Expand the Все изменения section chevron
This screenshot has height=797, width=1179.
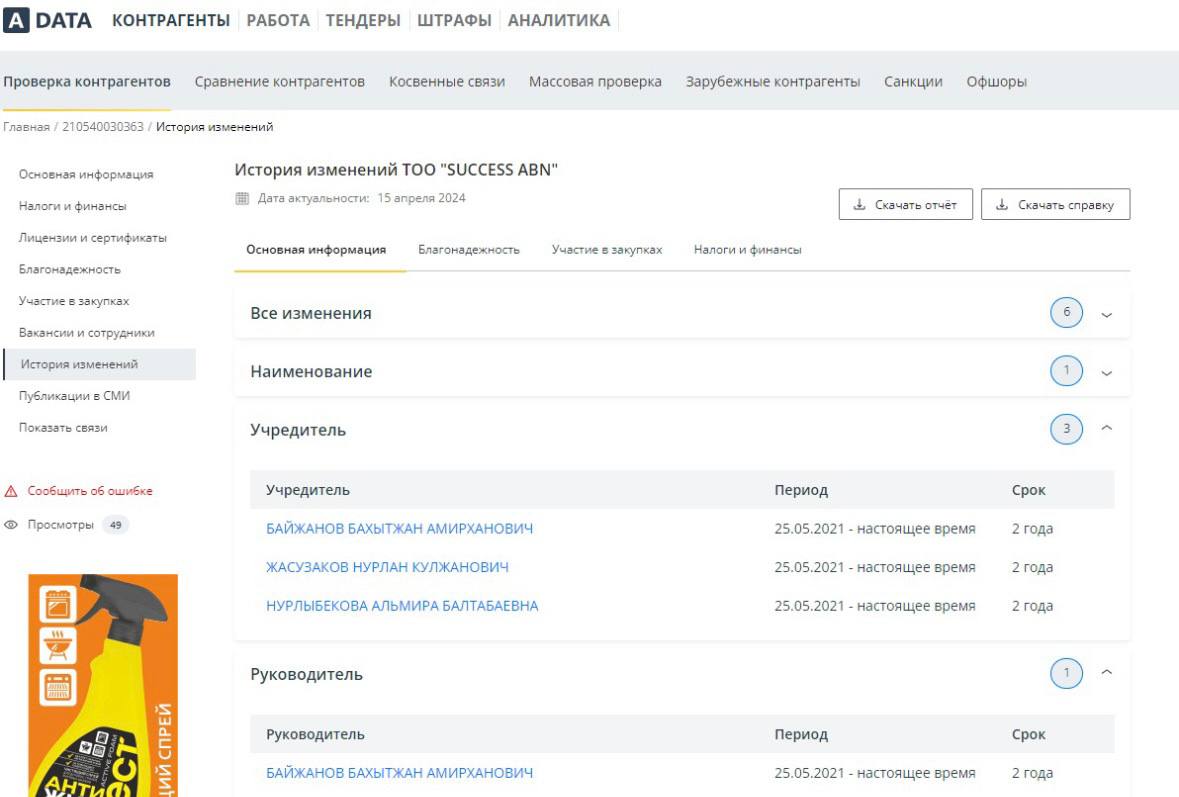[1107, 314]
